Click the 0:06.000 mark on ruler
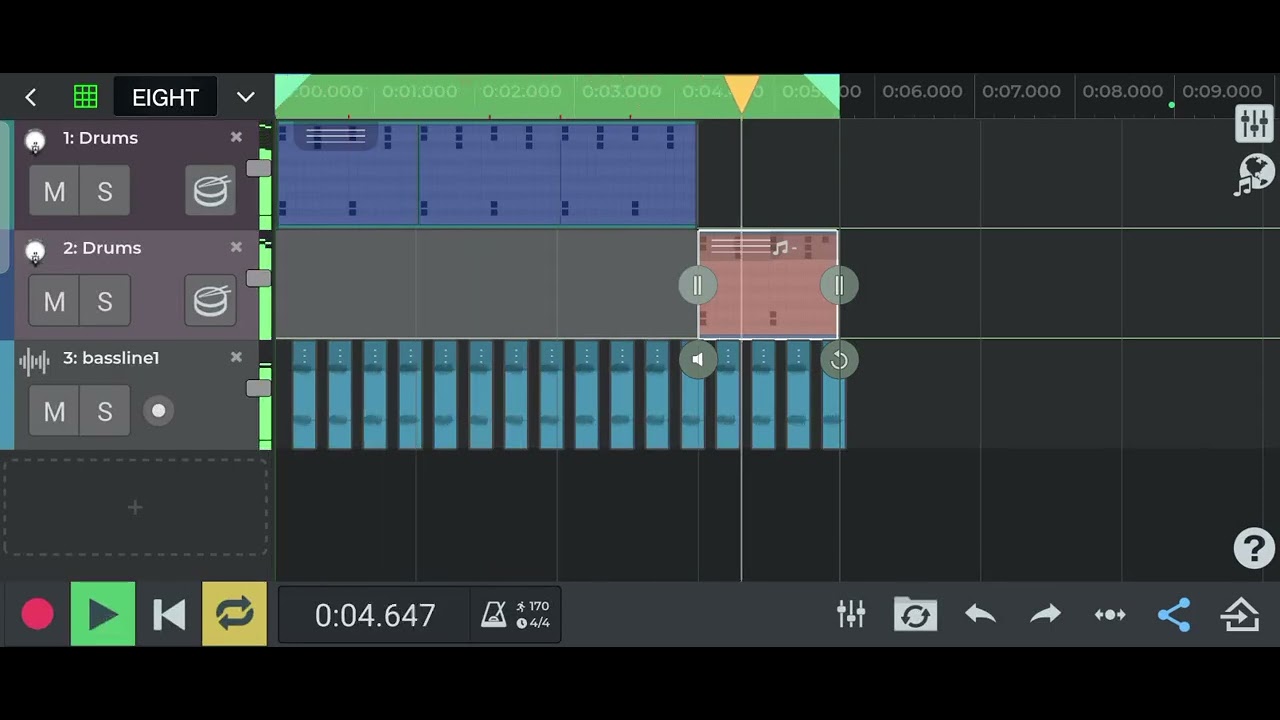 pos(922,91)
